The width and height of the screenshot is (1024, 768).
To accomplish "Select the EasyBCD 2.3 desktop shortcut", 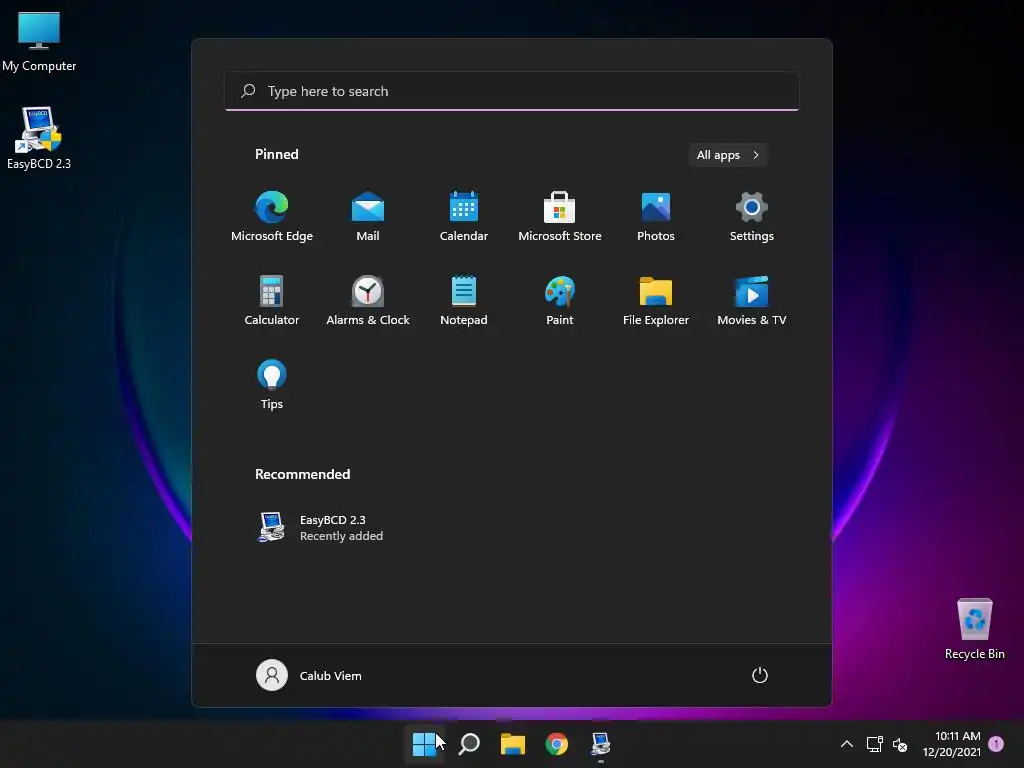I will click(x=39, y=138).
